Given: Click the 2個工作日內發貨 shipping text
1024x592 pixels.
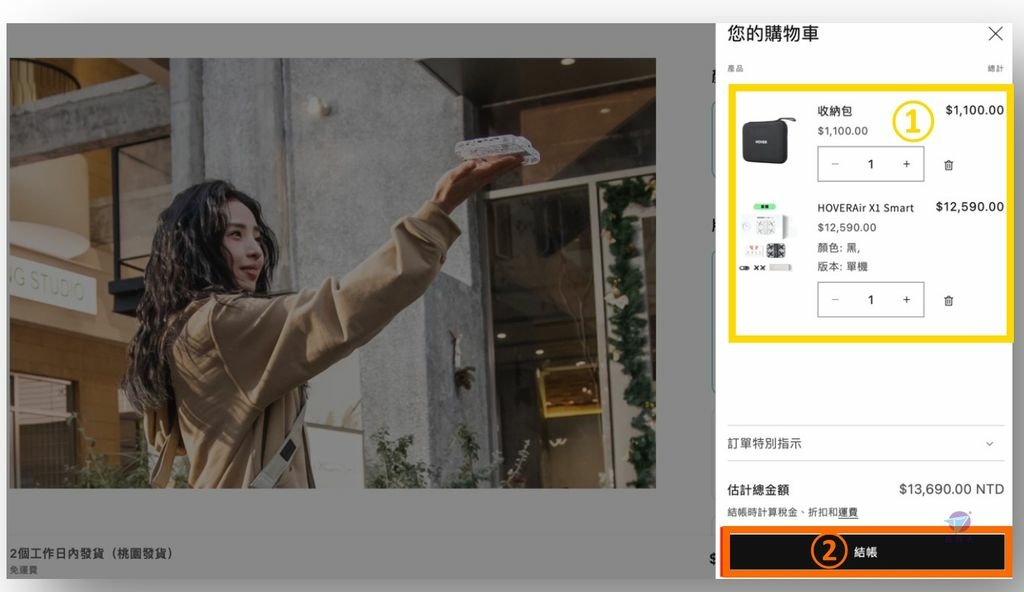Looking at the screenshot, I should click(x=91, y=553).
